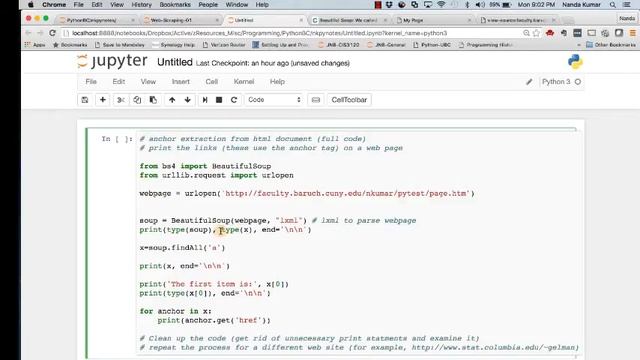This screenshot has height=360, width=640.
Task: Switch to Web-Scraping-01 tab
Action: 180,20
